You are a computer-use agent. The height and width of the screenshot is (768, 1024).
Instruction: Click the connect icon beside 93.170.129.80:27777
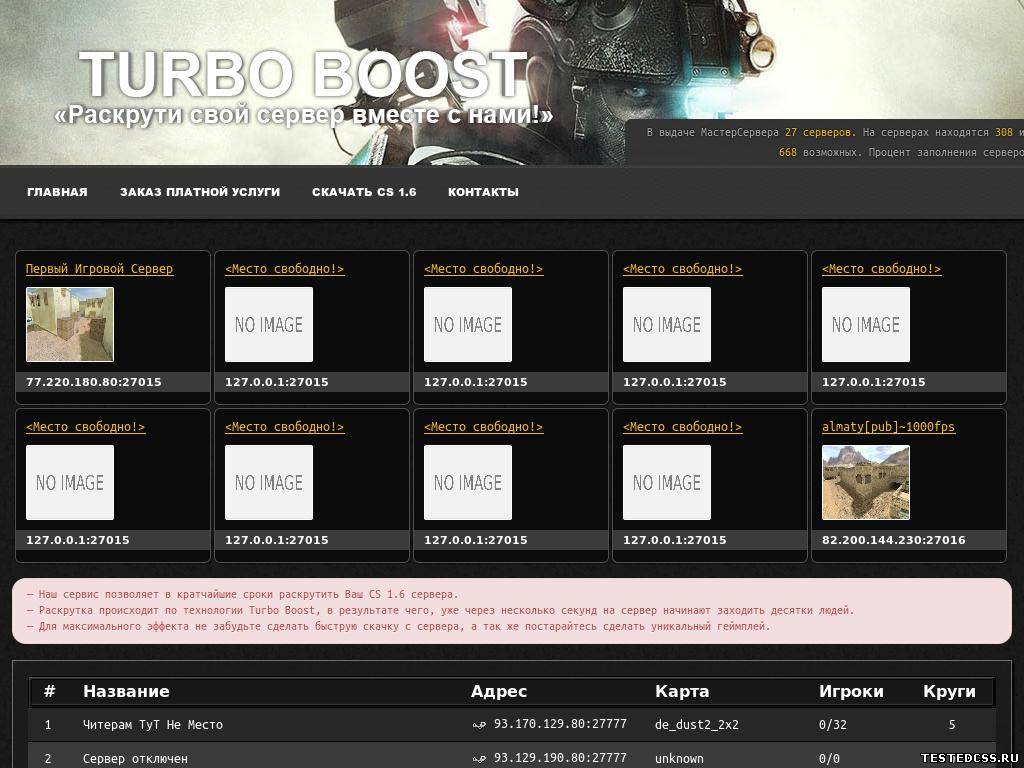tap(479, 725)
